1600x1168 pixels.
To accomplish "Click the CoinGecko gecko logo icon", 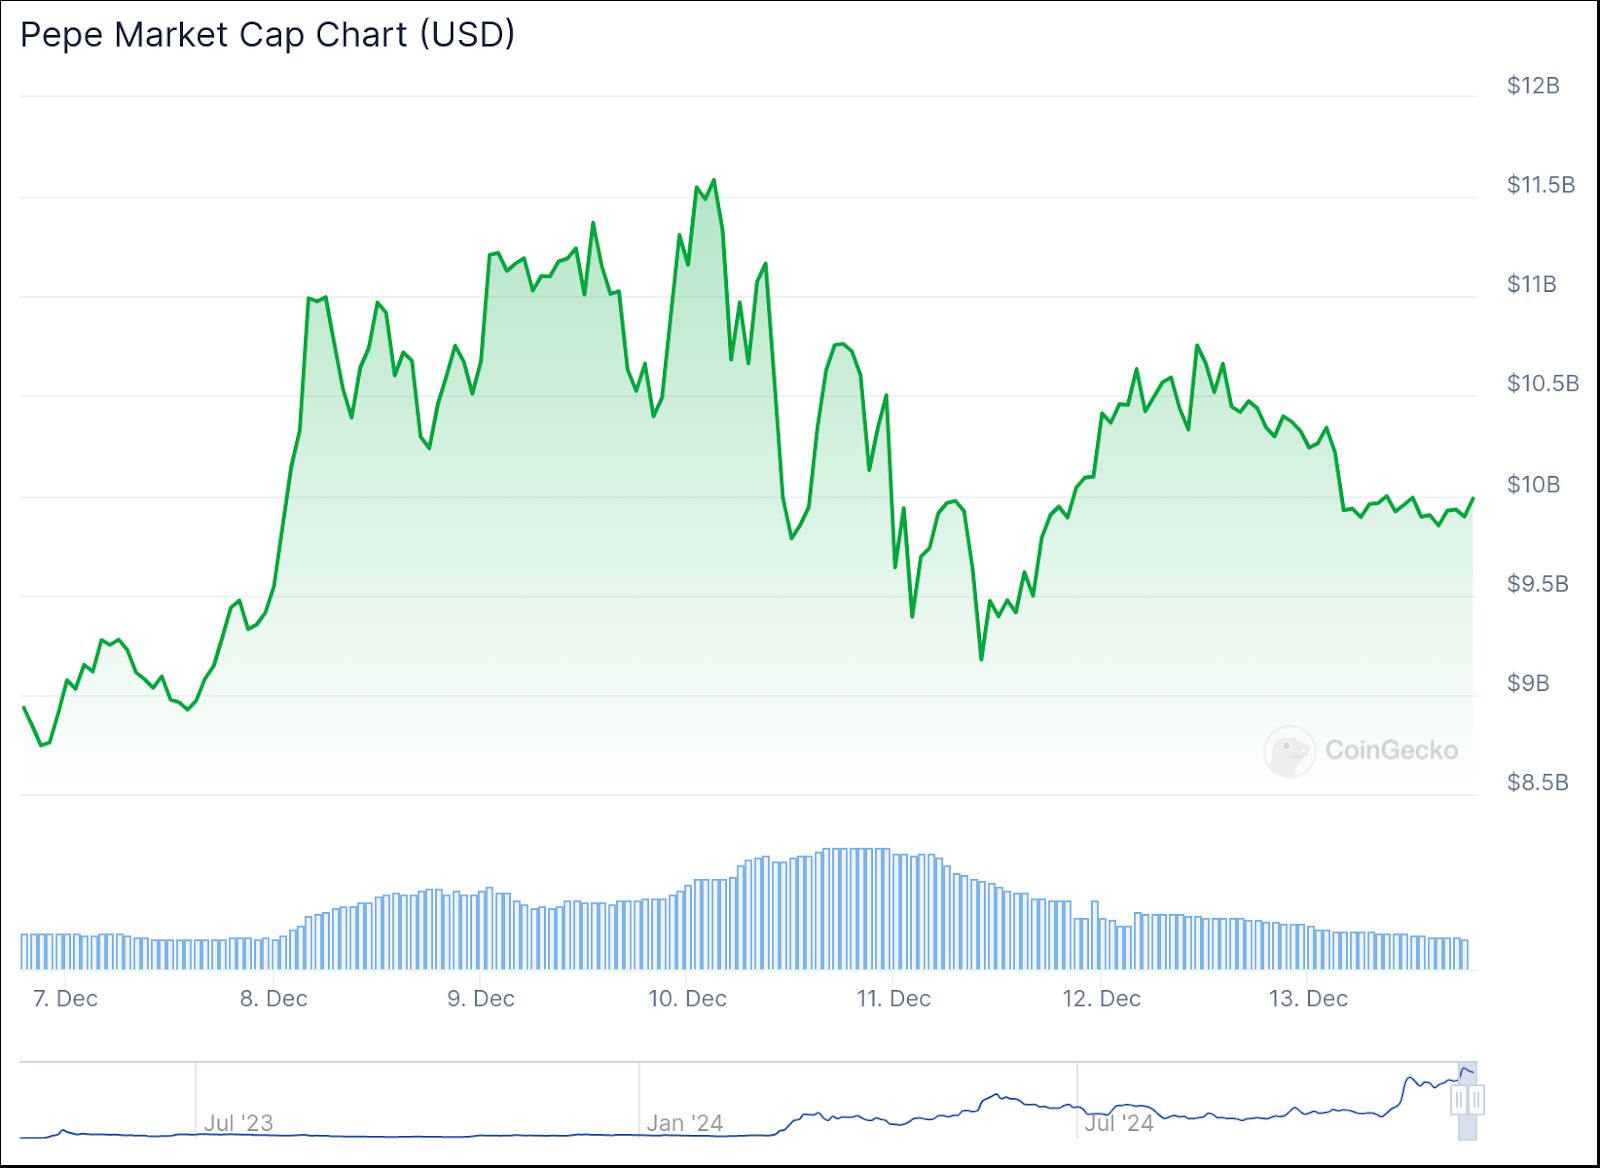I will point(1289,751).
